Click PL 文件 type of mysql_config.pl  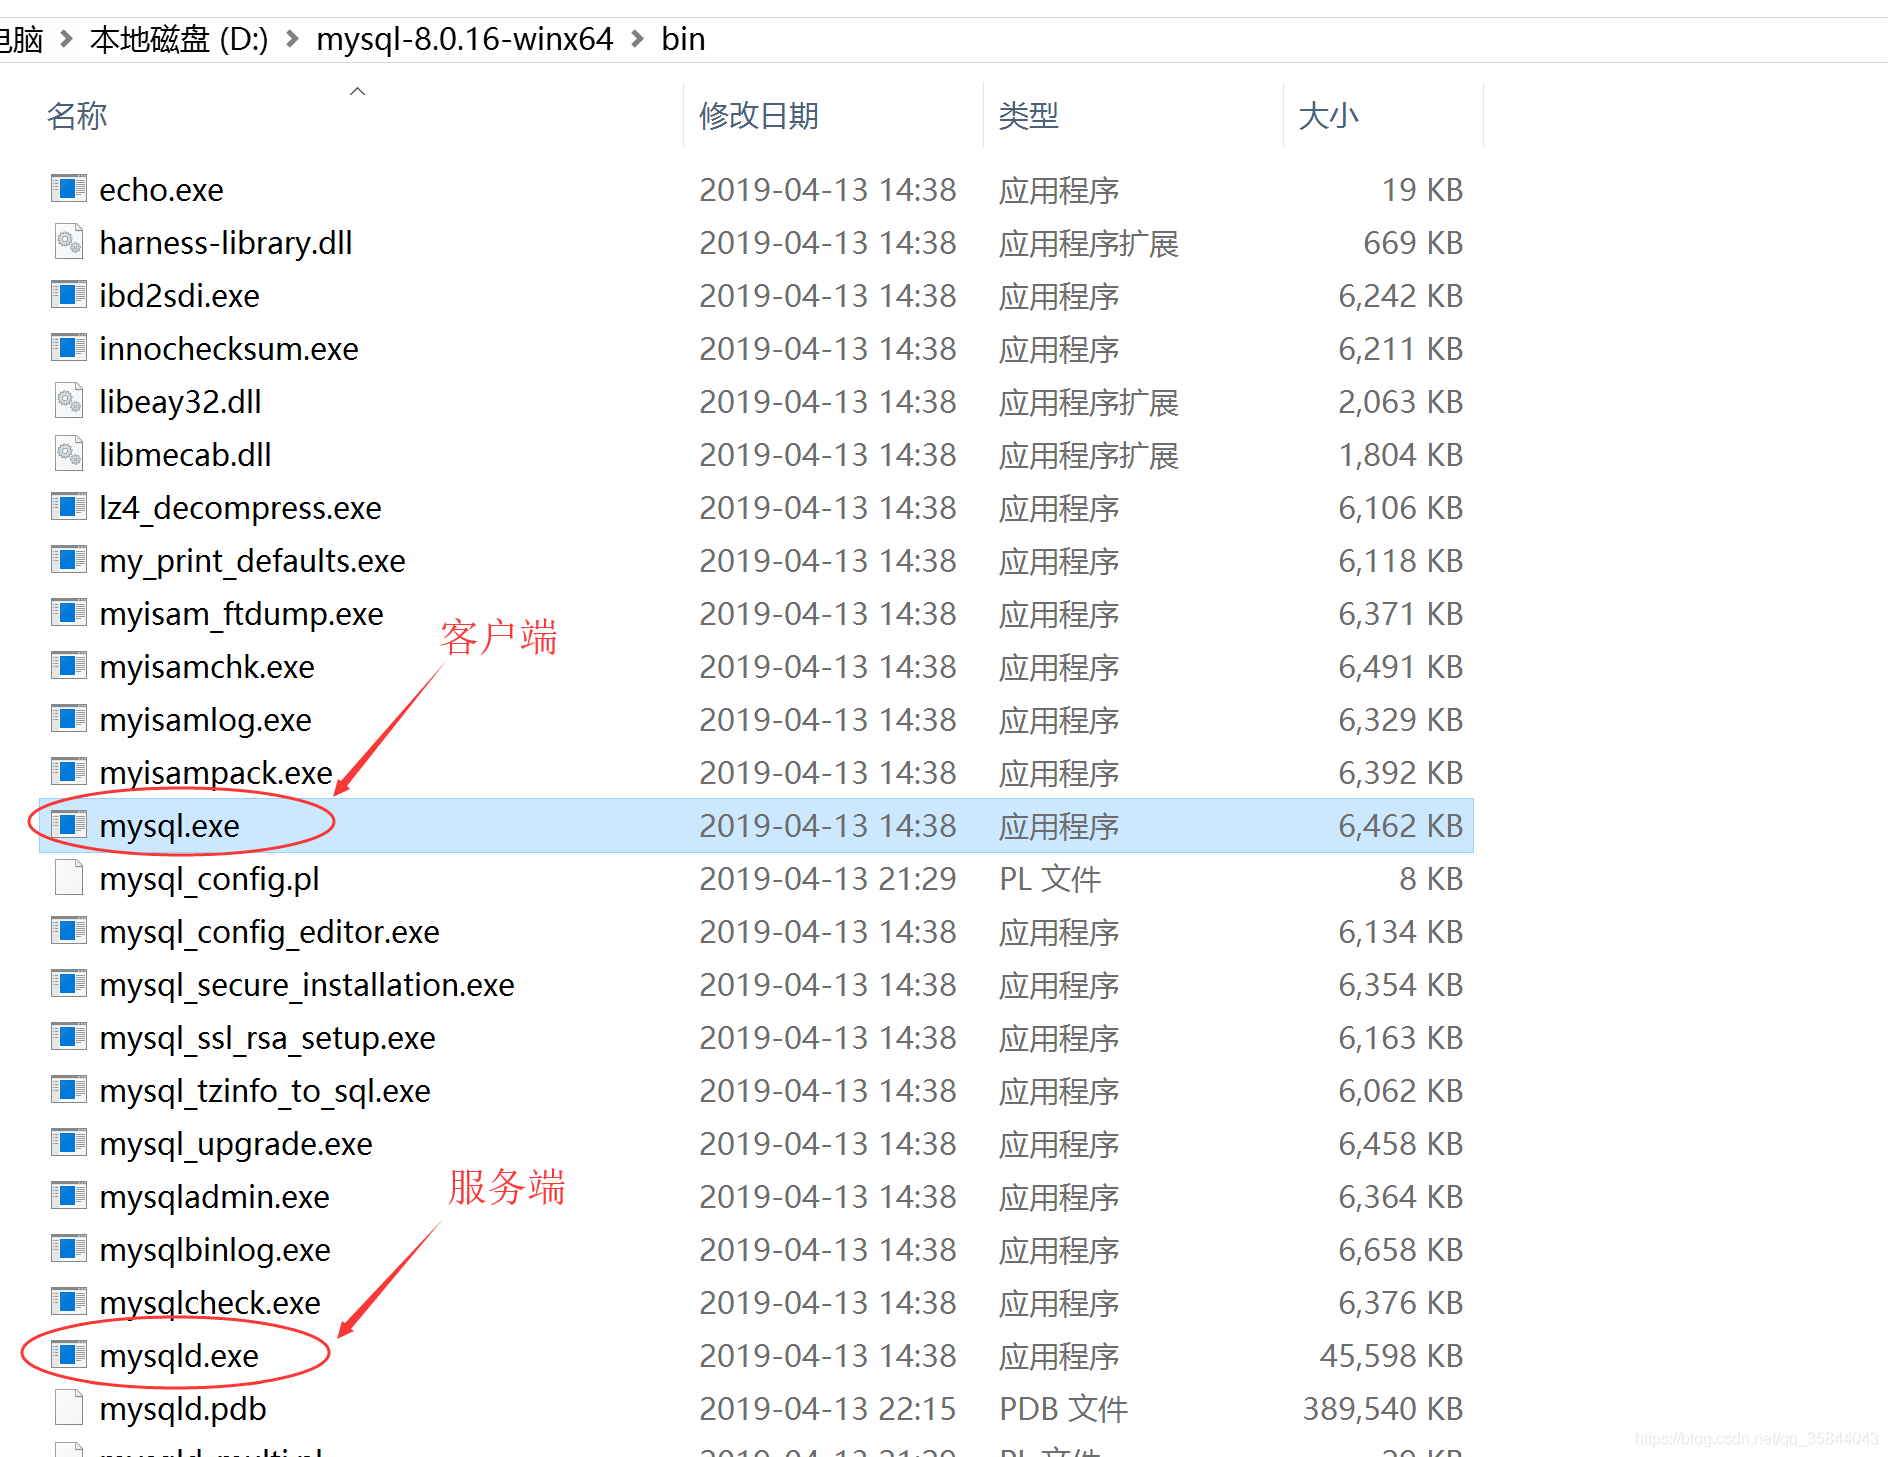(x=1050, y=879)
